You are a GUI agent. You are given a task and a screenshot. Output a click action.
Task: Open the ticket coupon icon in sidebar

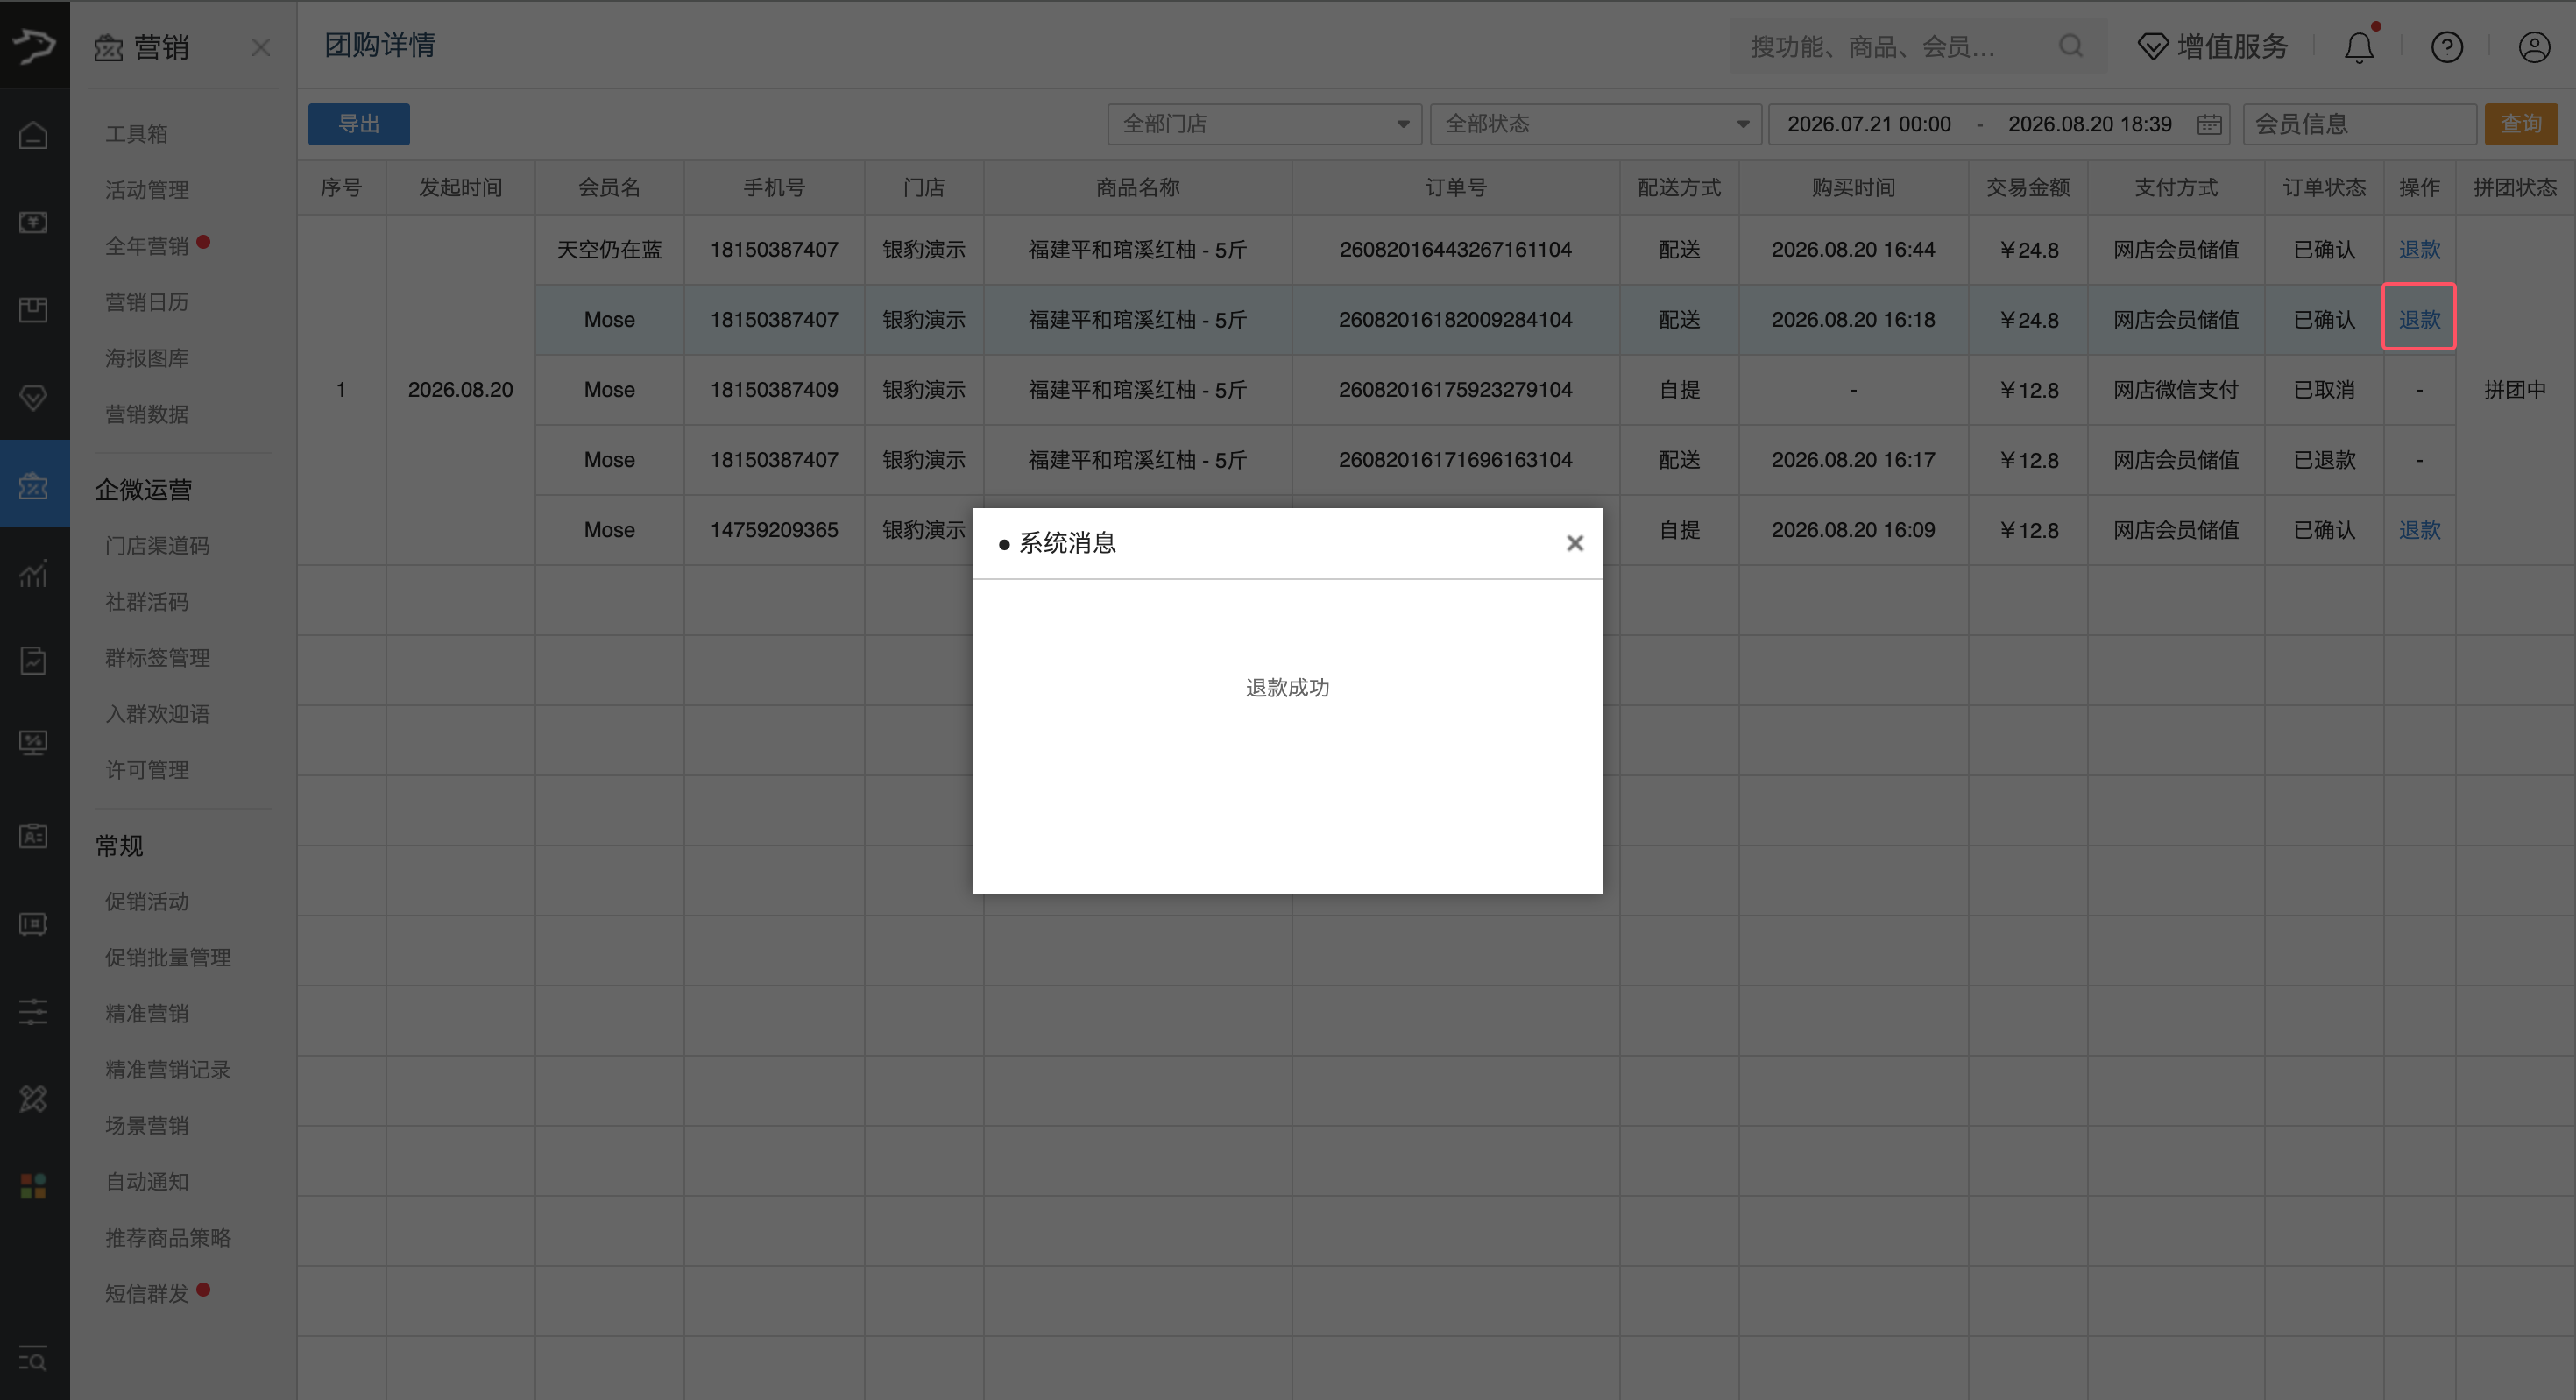click(34, 923)
